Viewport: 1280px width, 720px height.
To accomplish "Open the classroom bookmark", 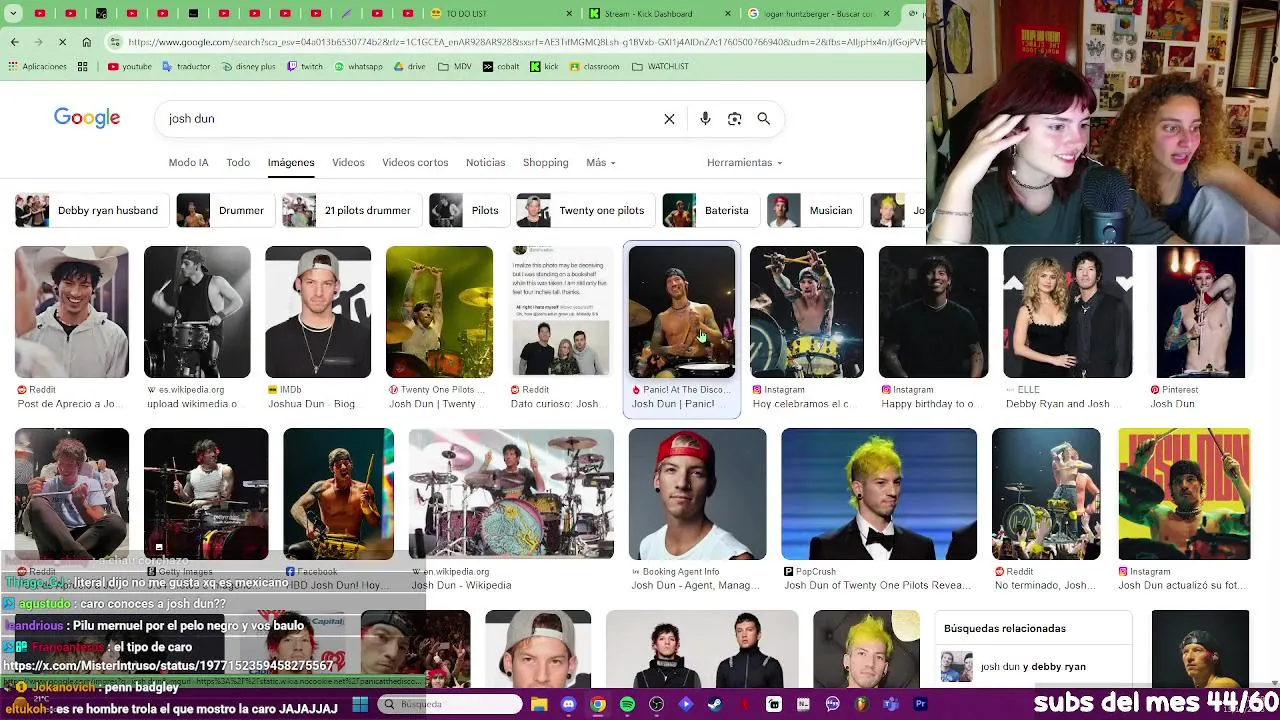I will 595,67.
